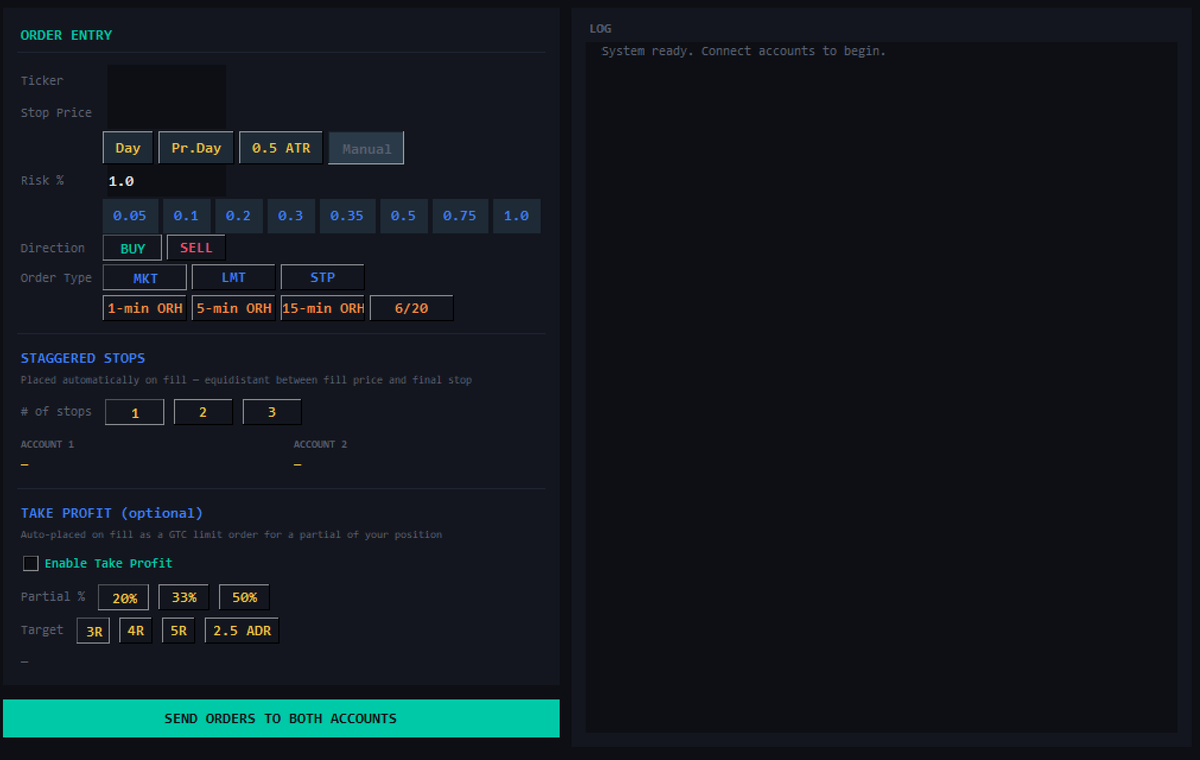Pick the 1.0 risk preset button
This screenshot has height=760, width=1200.
click(x=516, y=216)
